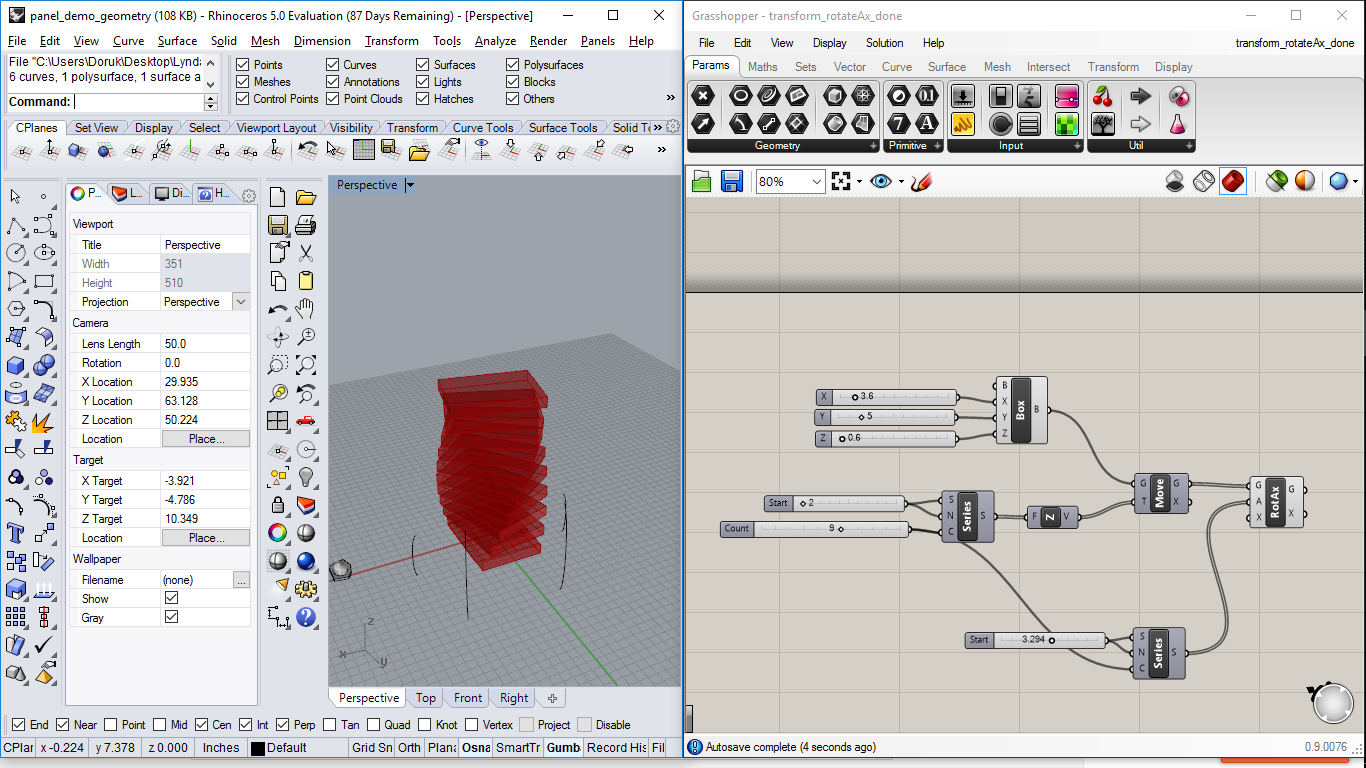Click the Grasshopper save file icon
Viewport: 1366px width, 768px height.
[x=731, y=181]
